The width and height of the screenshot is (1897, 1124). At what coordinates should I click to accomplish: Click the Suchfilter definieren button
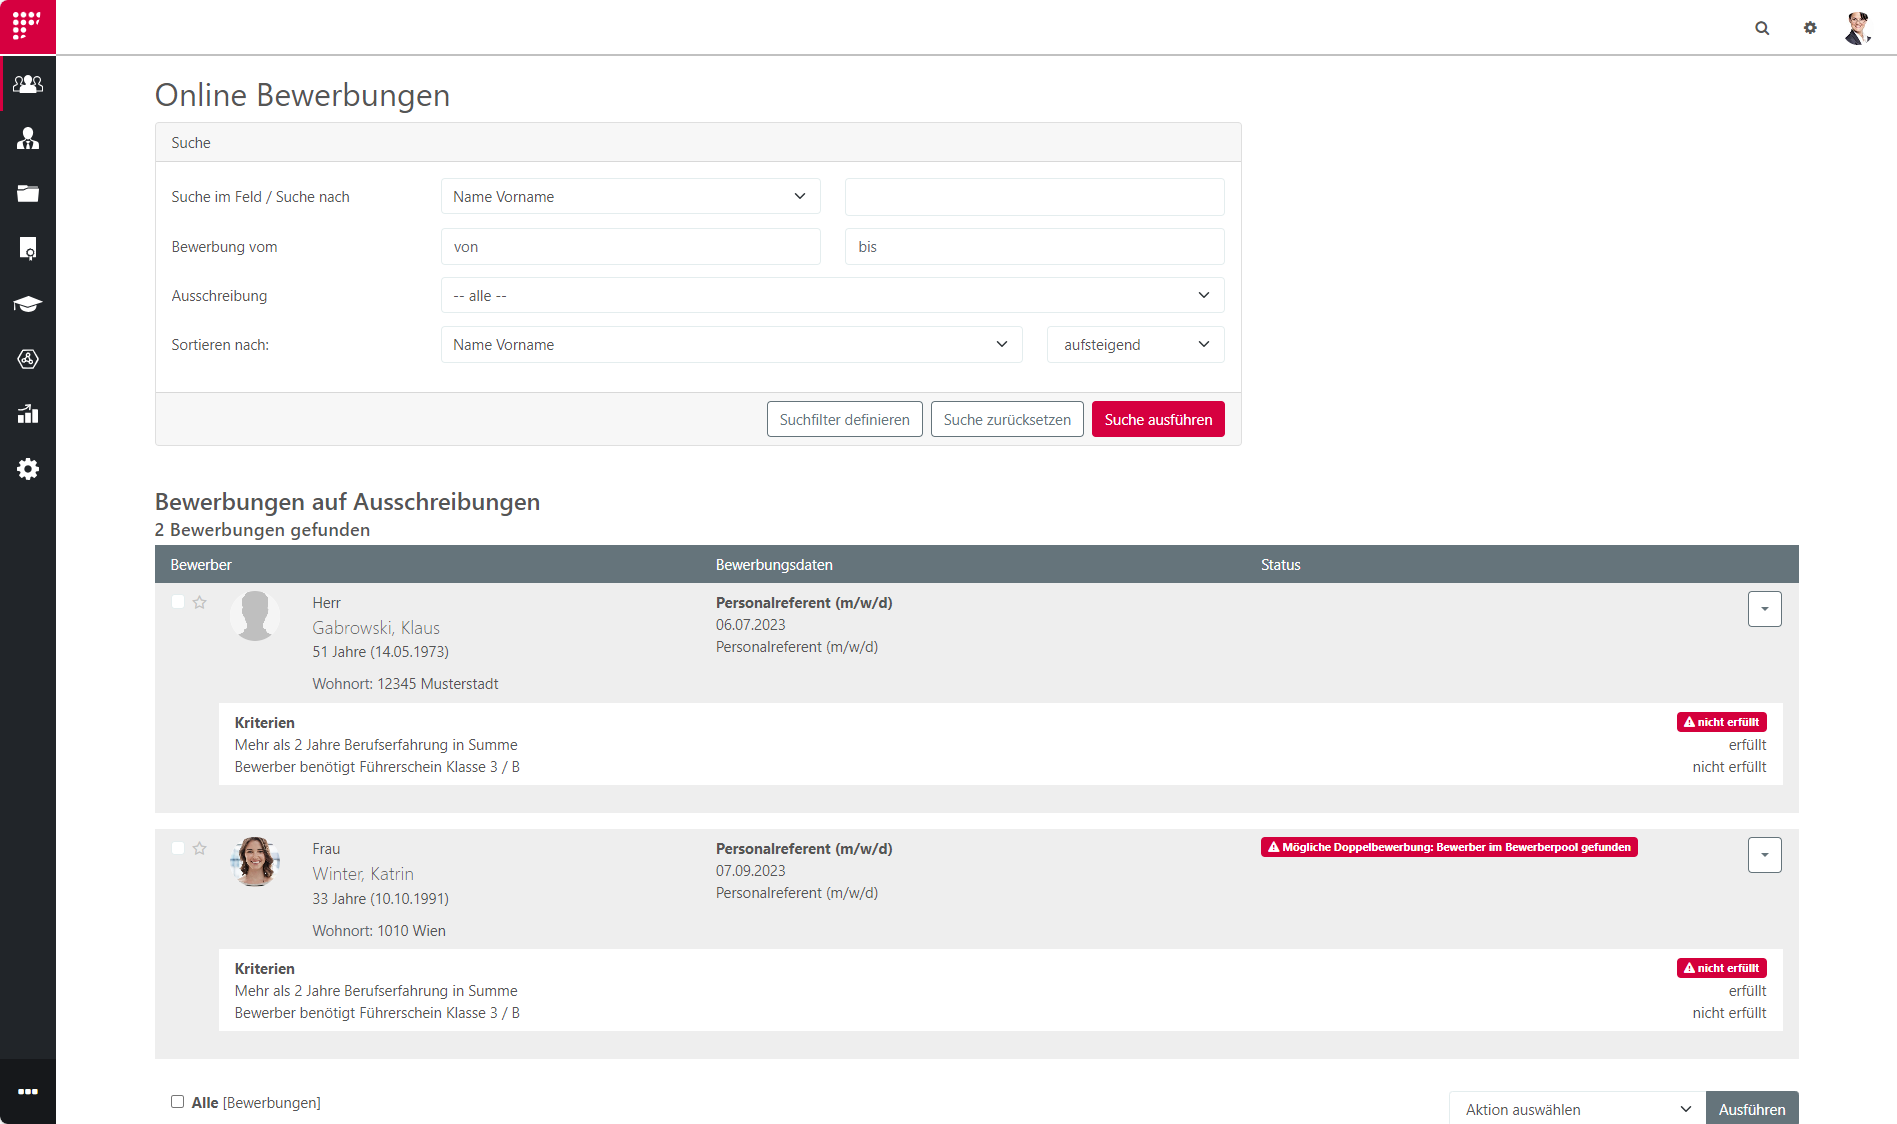[845, 420]
